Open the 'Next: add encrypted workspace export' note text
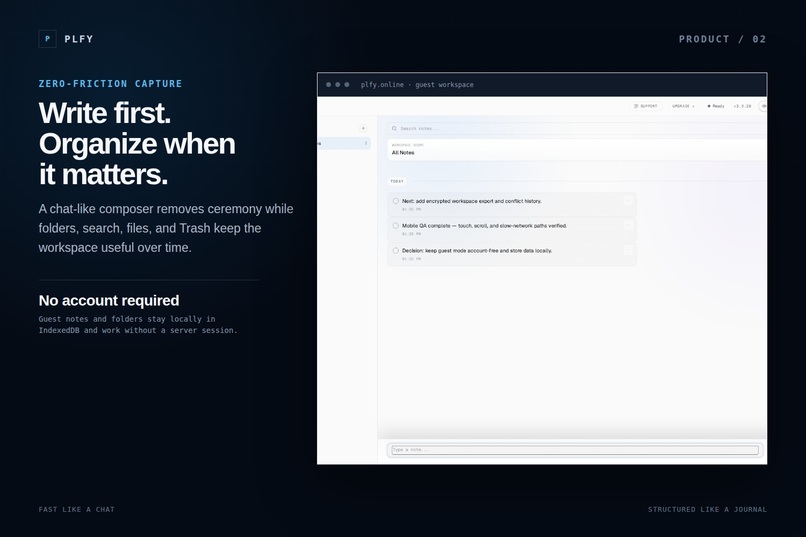The width and height of the screenshot is (806, 537). click(x=471, y=201)
